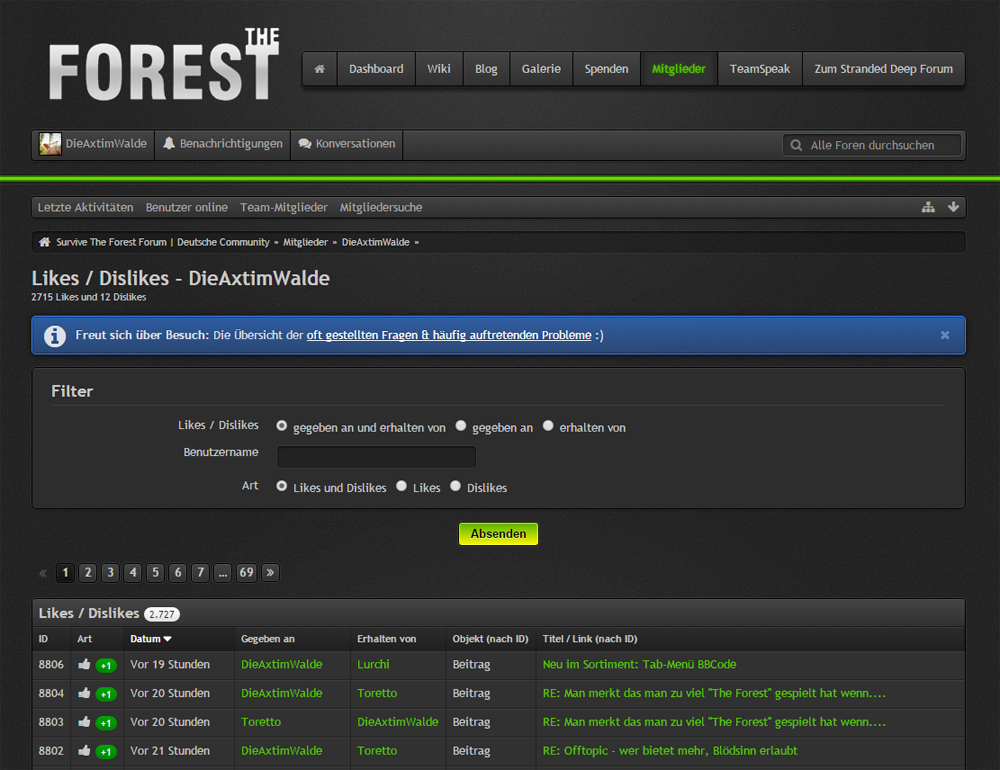Click the home icon in main navigation
Screen dimensions: 1000x770
(x=320, y=69)
